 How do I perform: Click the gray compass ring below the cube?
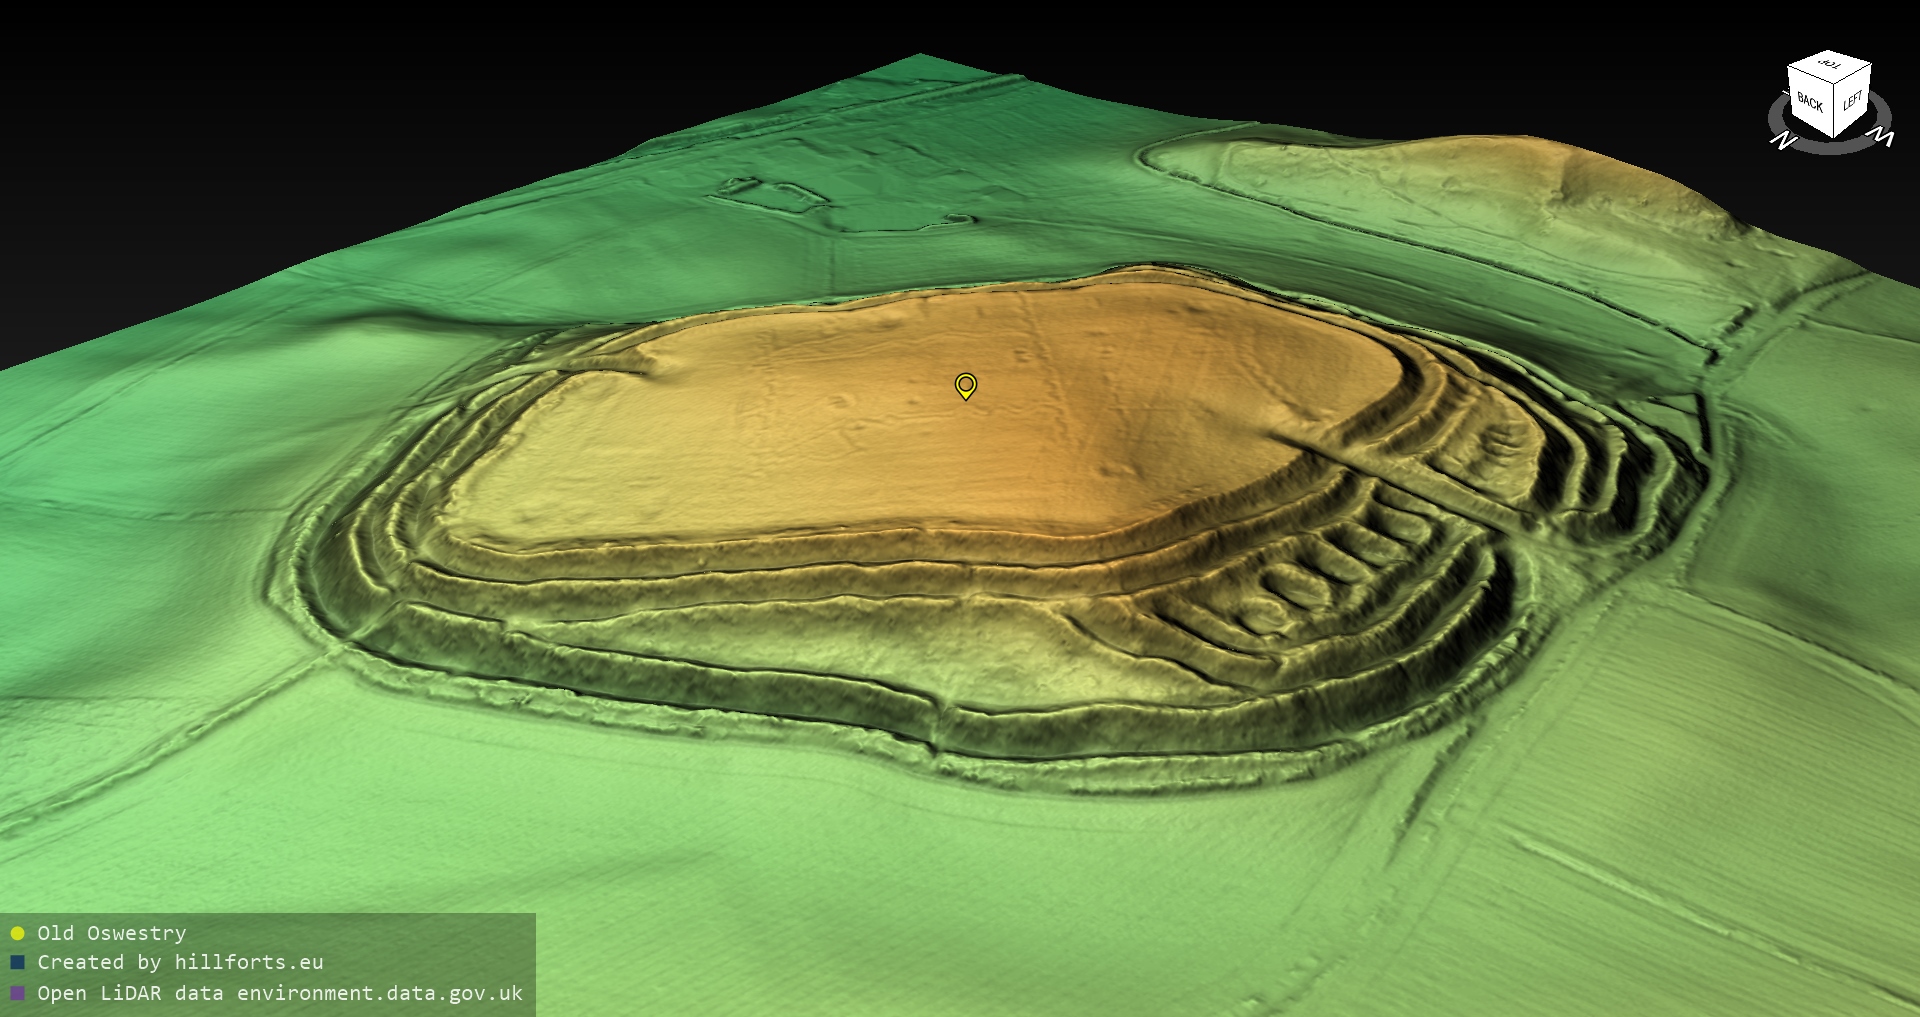tap(1832, 148)
